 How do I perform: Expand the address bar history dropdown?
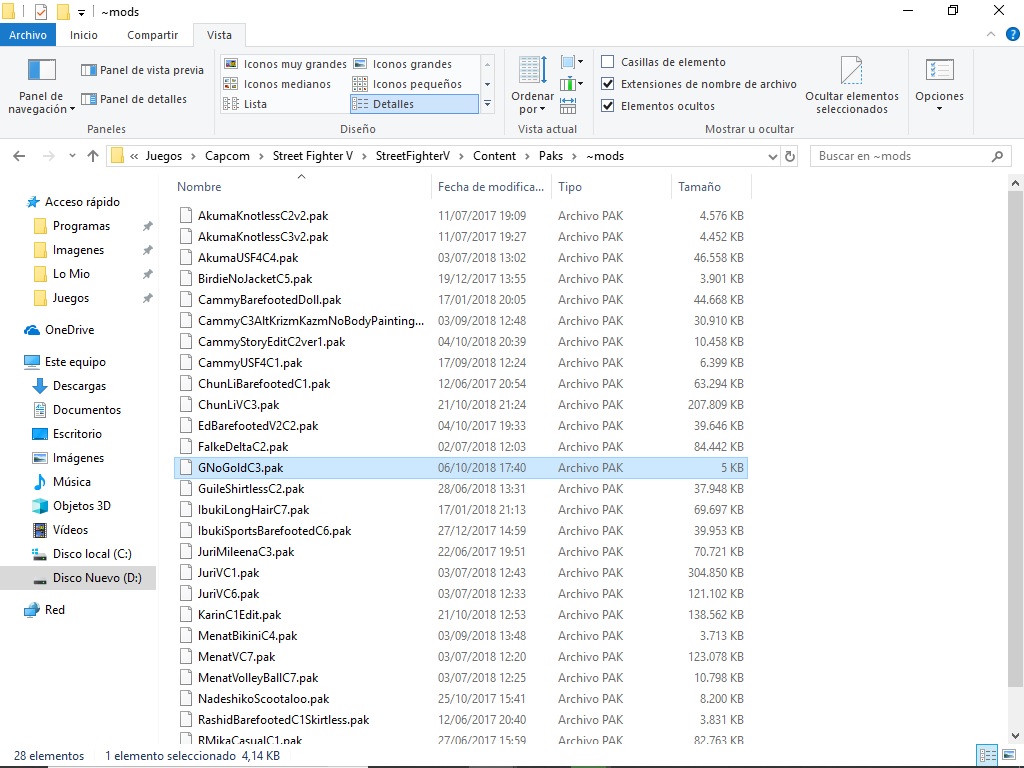pos(771,155)
